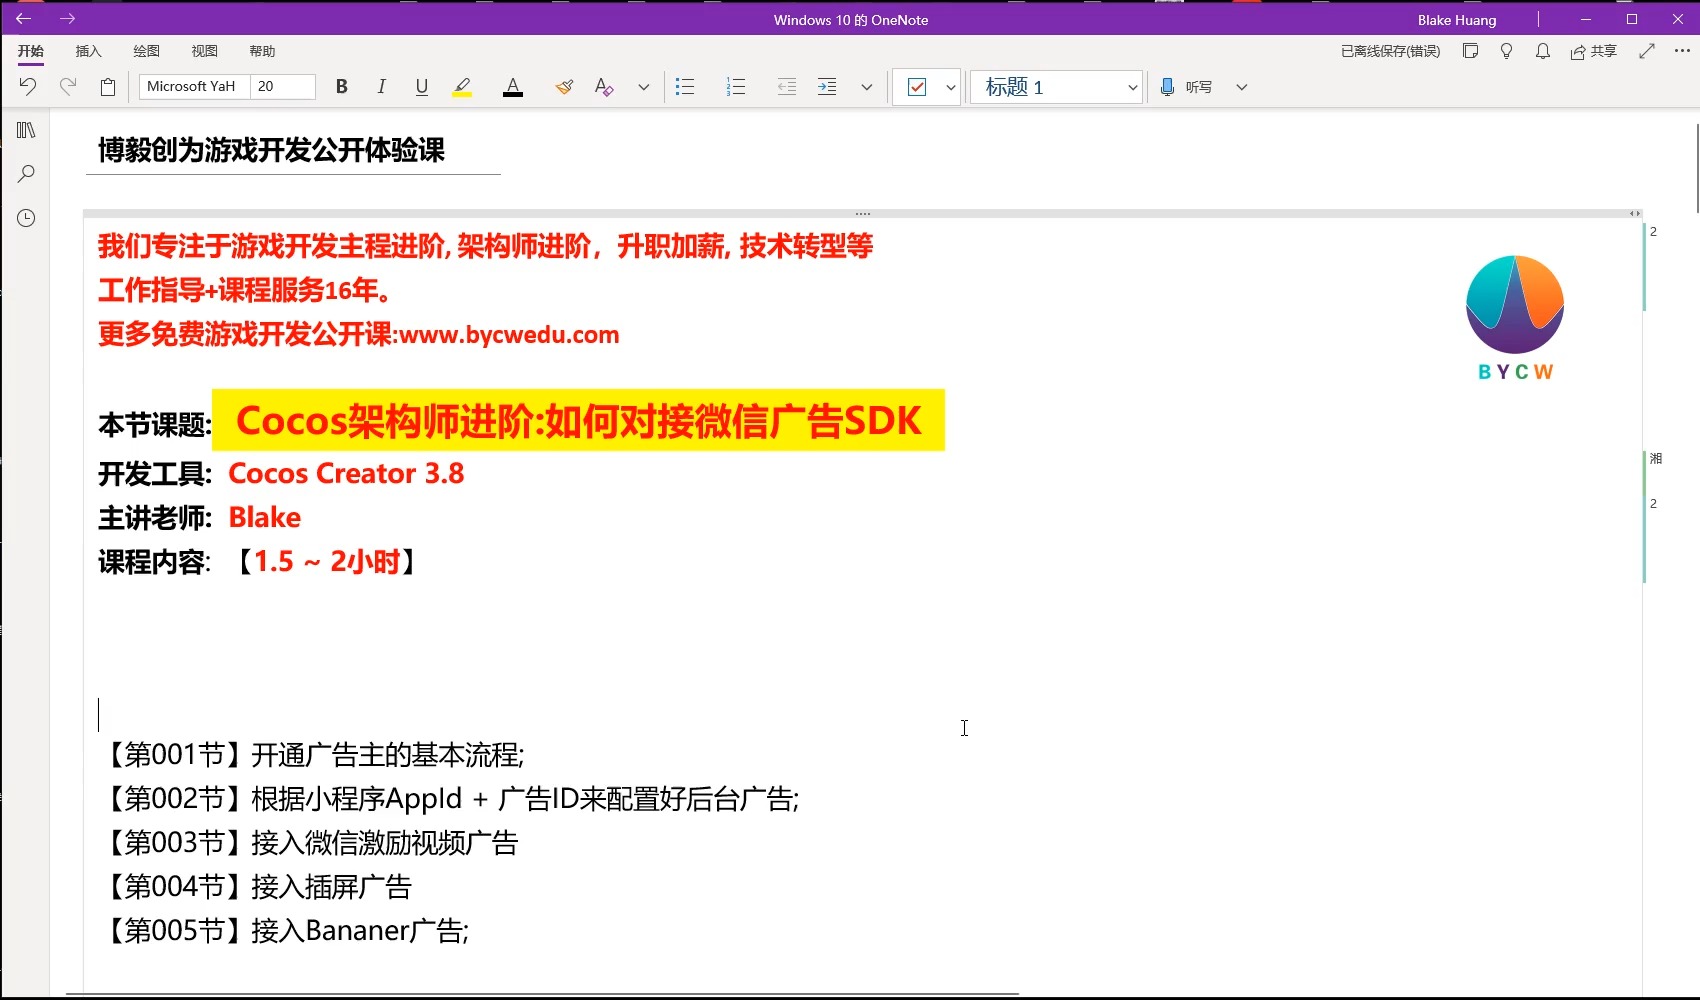The width and height of the screenshot is (1700, 1000).
Task: Start dictation with microphone icon
Action: pos(1167,87)
